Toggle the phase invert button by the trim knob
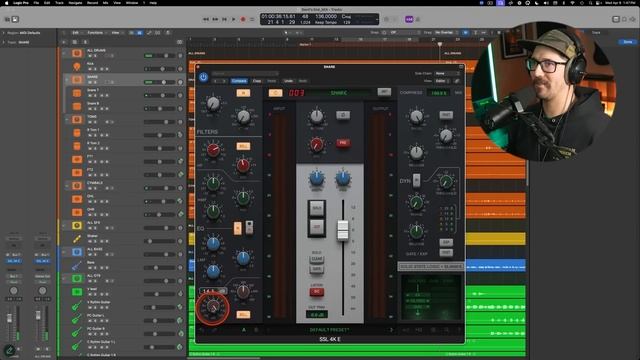 343,115
